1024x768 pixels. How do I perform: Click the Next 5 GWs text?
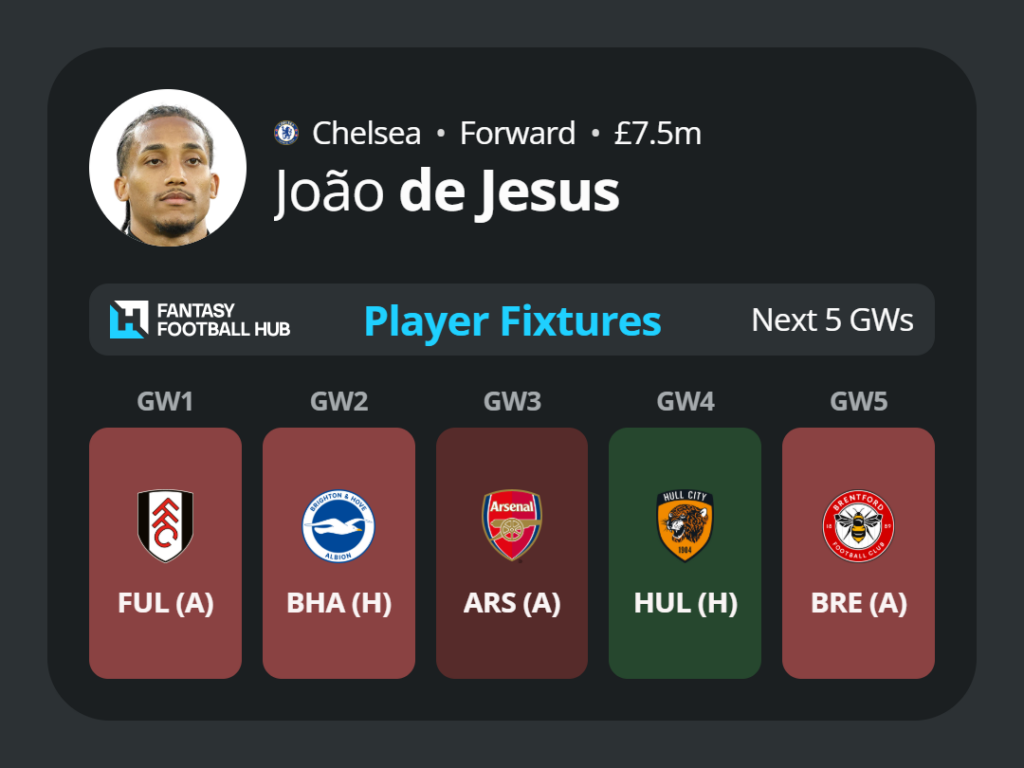[x=832, y=320]
